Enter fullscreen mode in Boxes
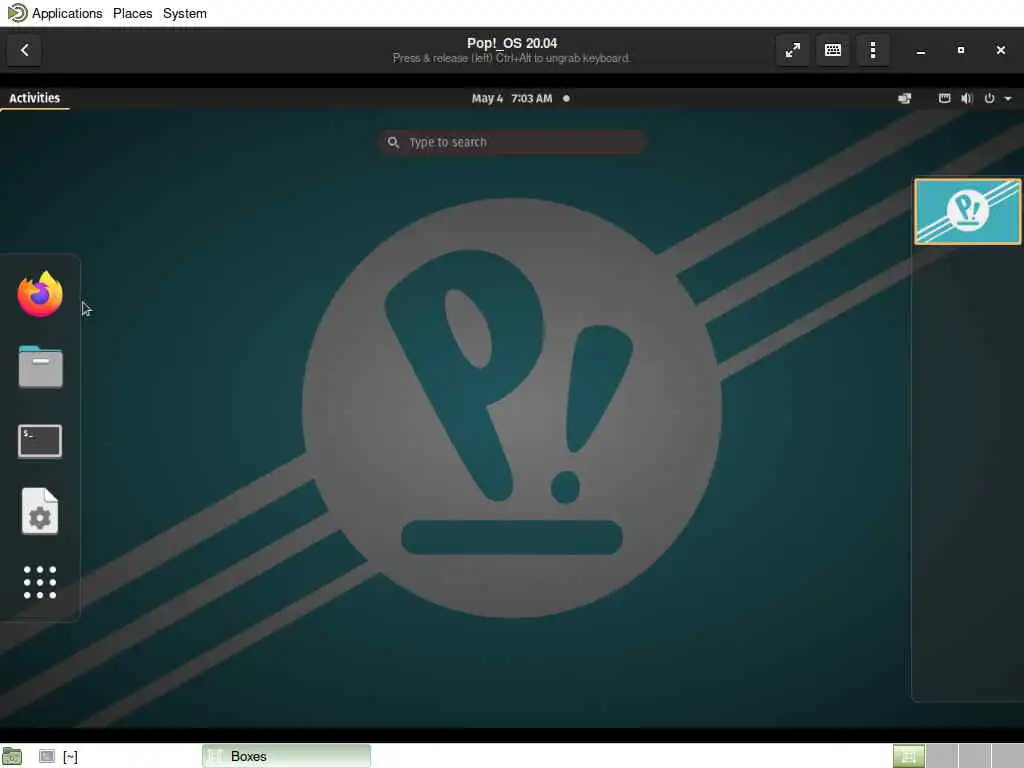The image size is (1024, 768). click(x=793, y=50)
